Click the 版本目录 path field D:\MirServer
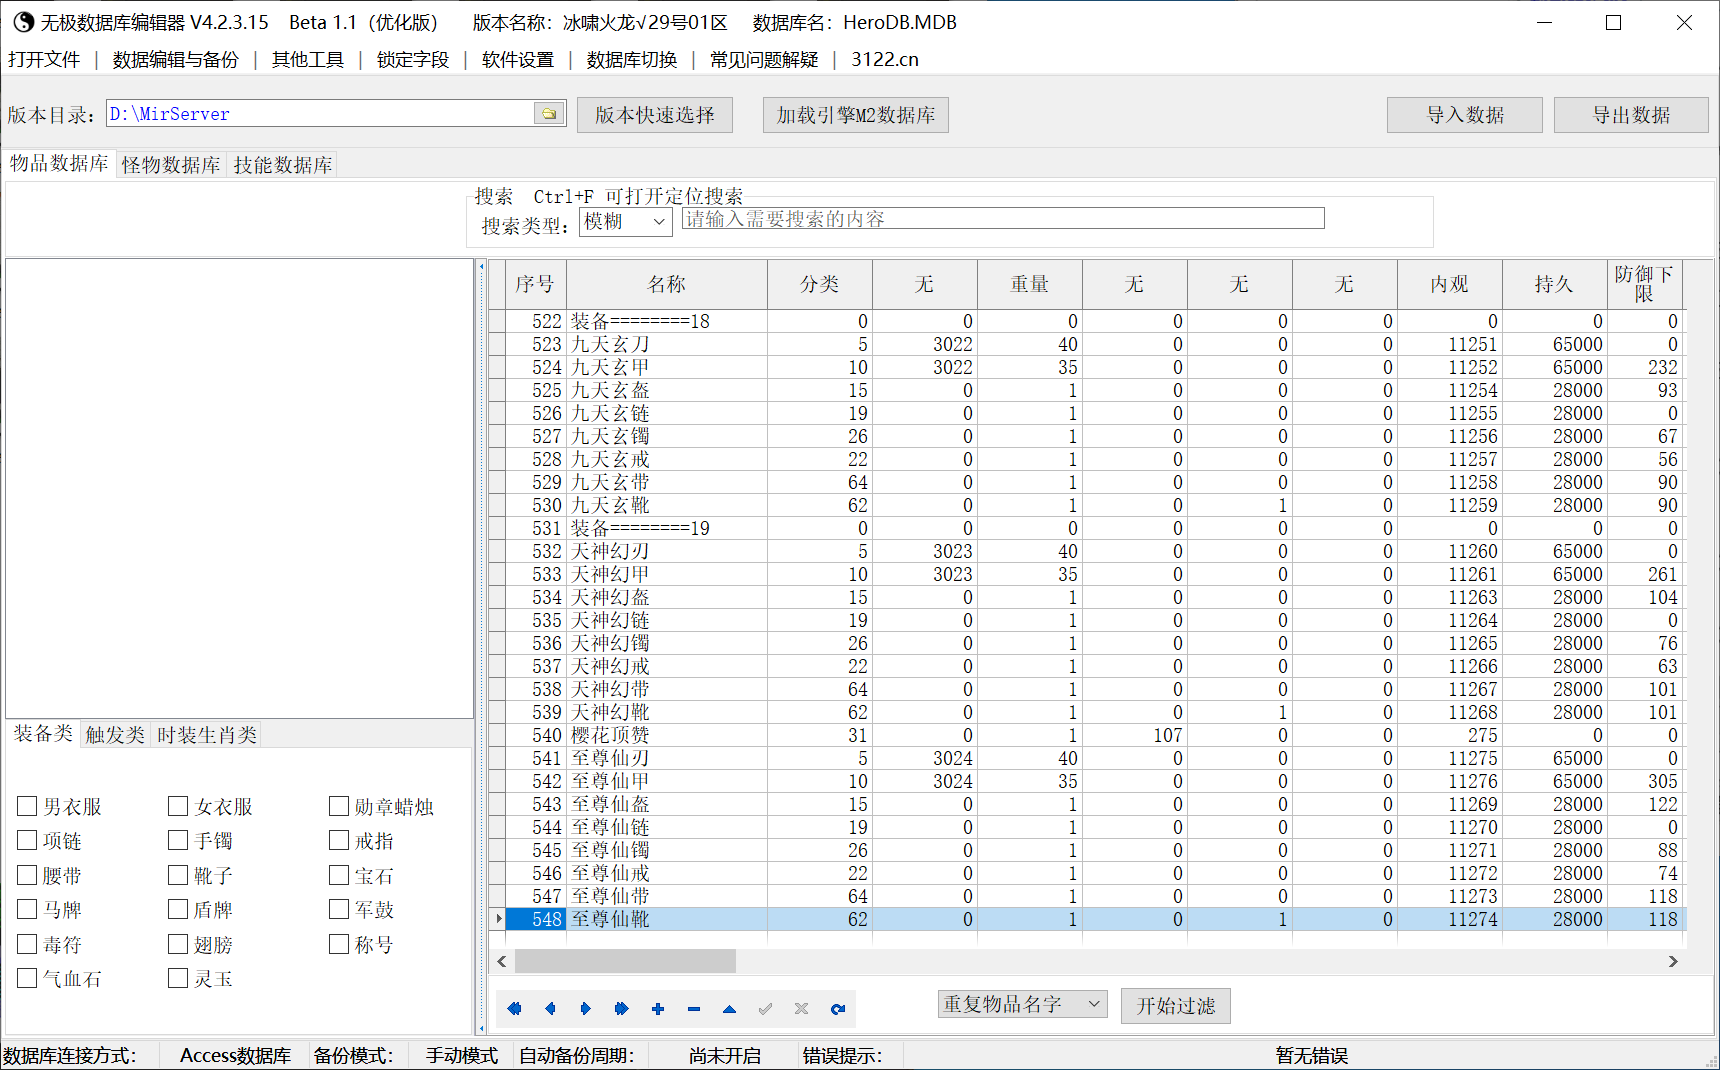The width and height of the screenshot is (1720, 1070). (320, 114)
